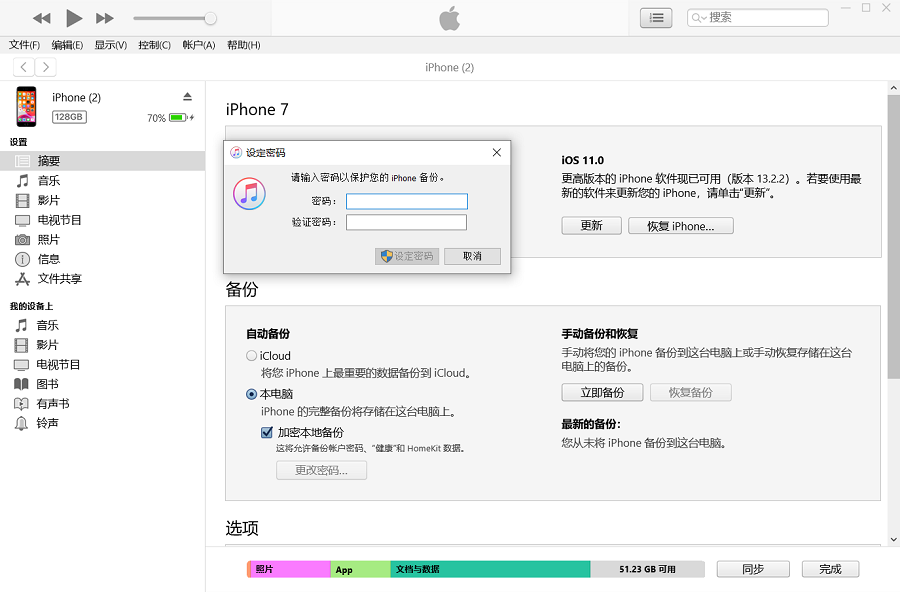
Task: Click the 音乐 icon under 我的设备上
Action: click(x=21, y=326)
